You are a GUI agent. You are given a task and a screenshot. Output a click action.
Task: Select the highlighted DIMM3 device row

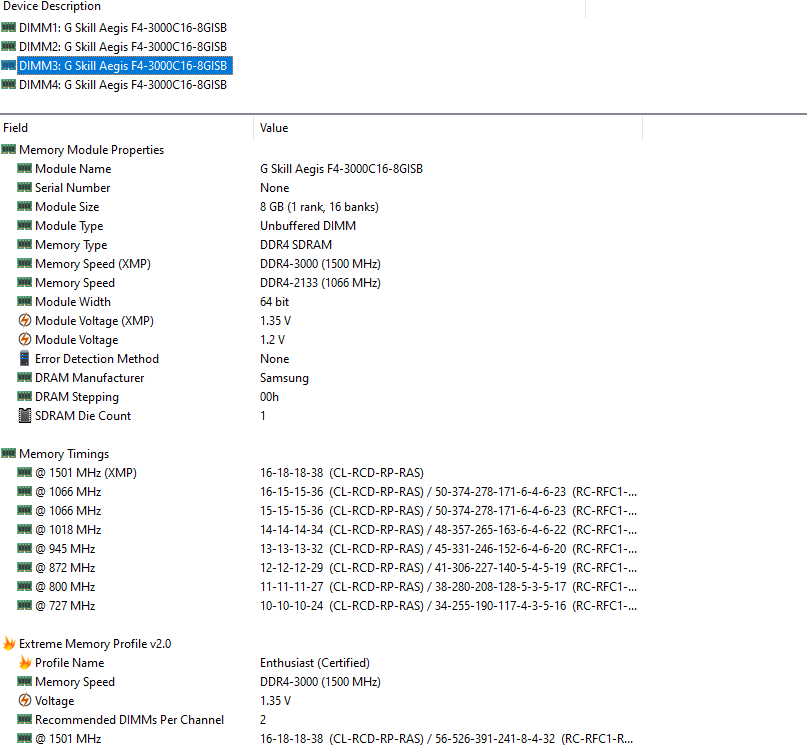tap(125, 66)
